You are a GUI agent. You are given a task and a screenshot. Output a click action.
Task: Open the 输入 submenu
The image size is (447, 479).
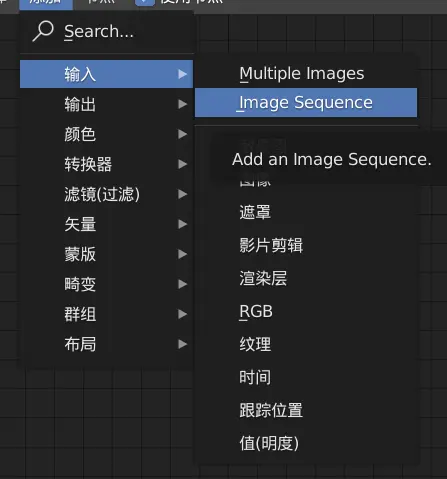pyautogui.click(x=107, y=74)
